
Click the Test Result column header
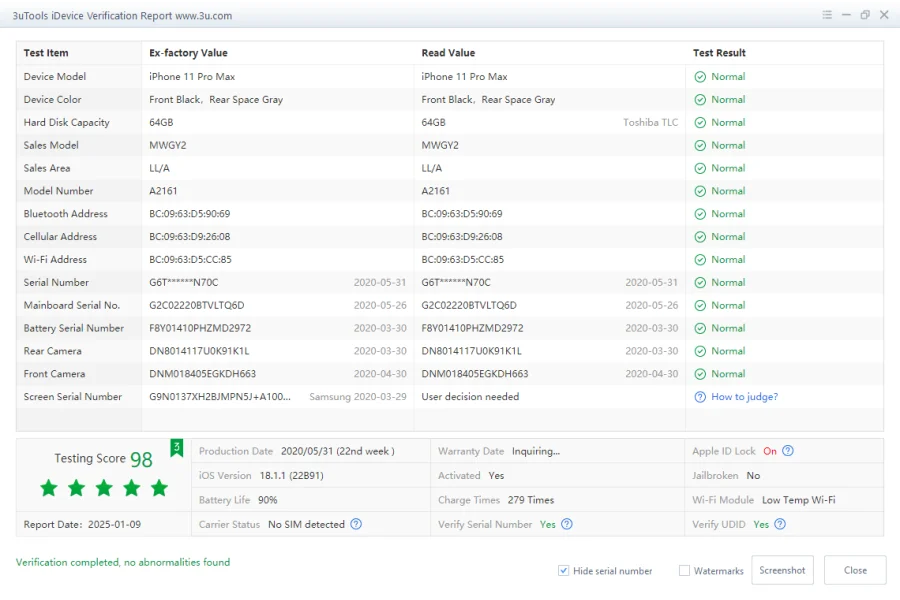pos(719,53)
